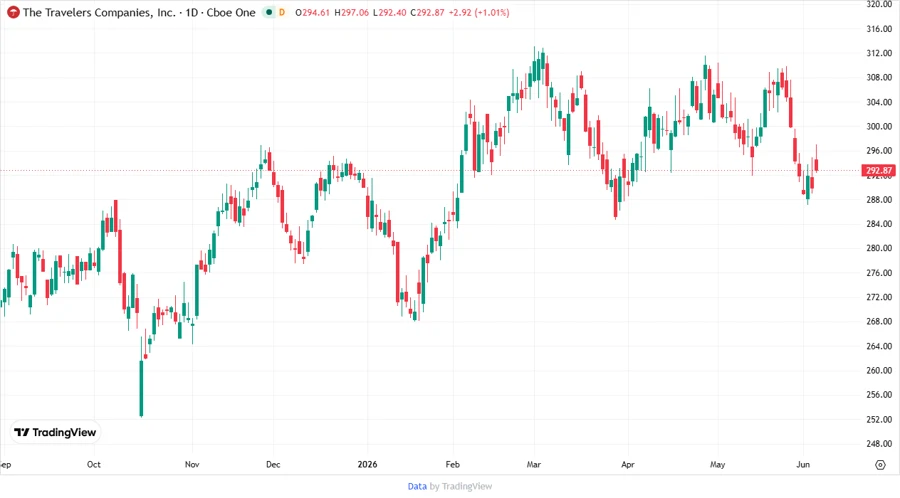Open the 'Data' link below chart
Image resolution: width=900 pixels, height=498 pixels.
(x=417, y=487)
